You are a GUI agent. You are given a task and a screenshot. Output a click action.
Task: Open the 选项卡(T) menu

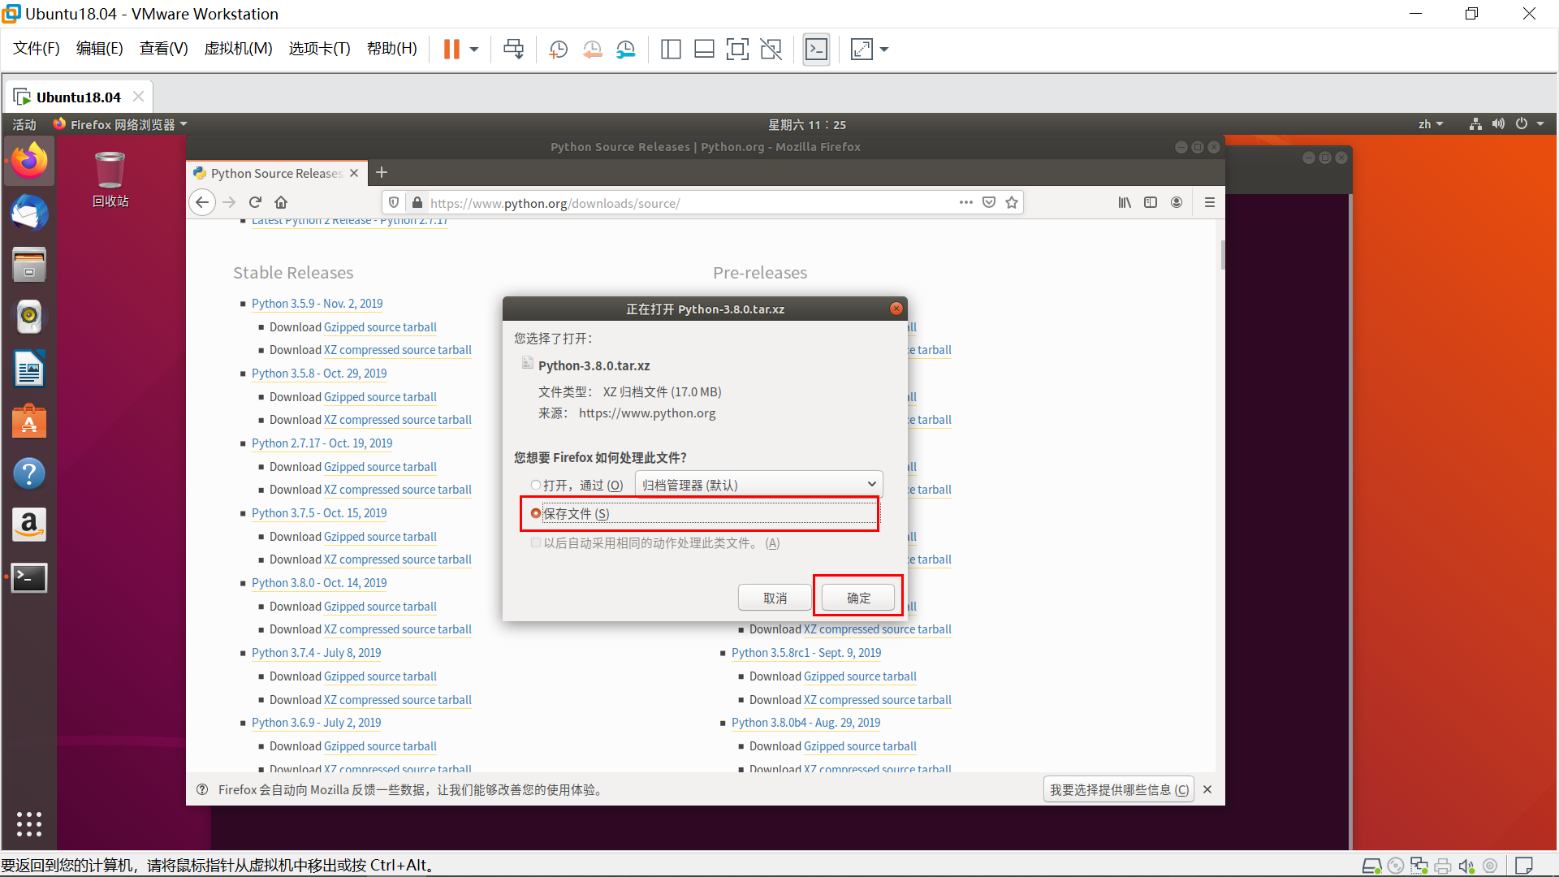coord(319,49)
